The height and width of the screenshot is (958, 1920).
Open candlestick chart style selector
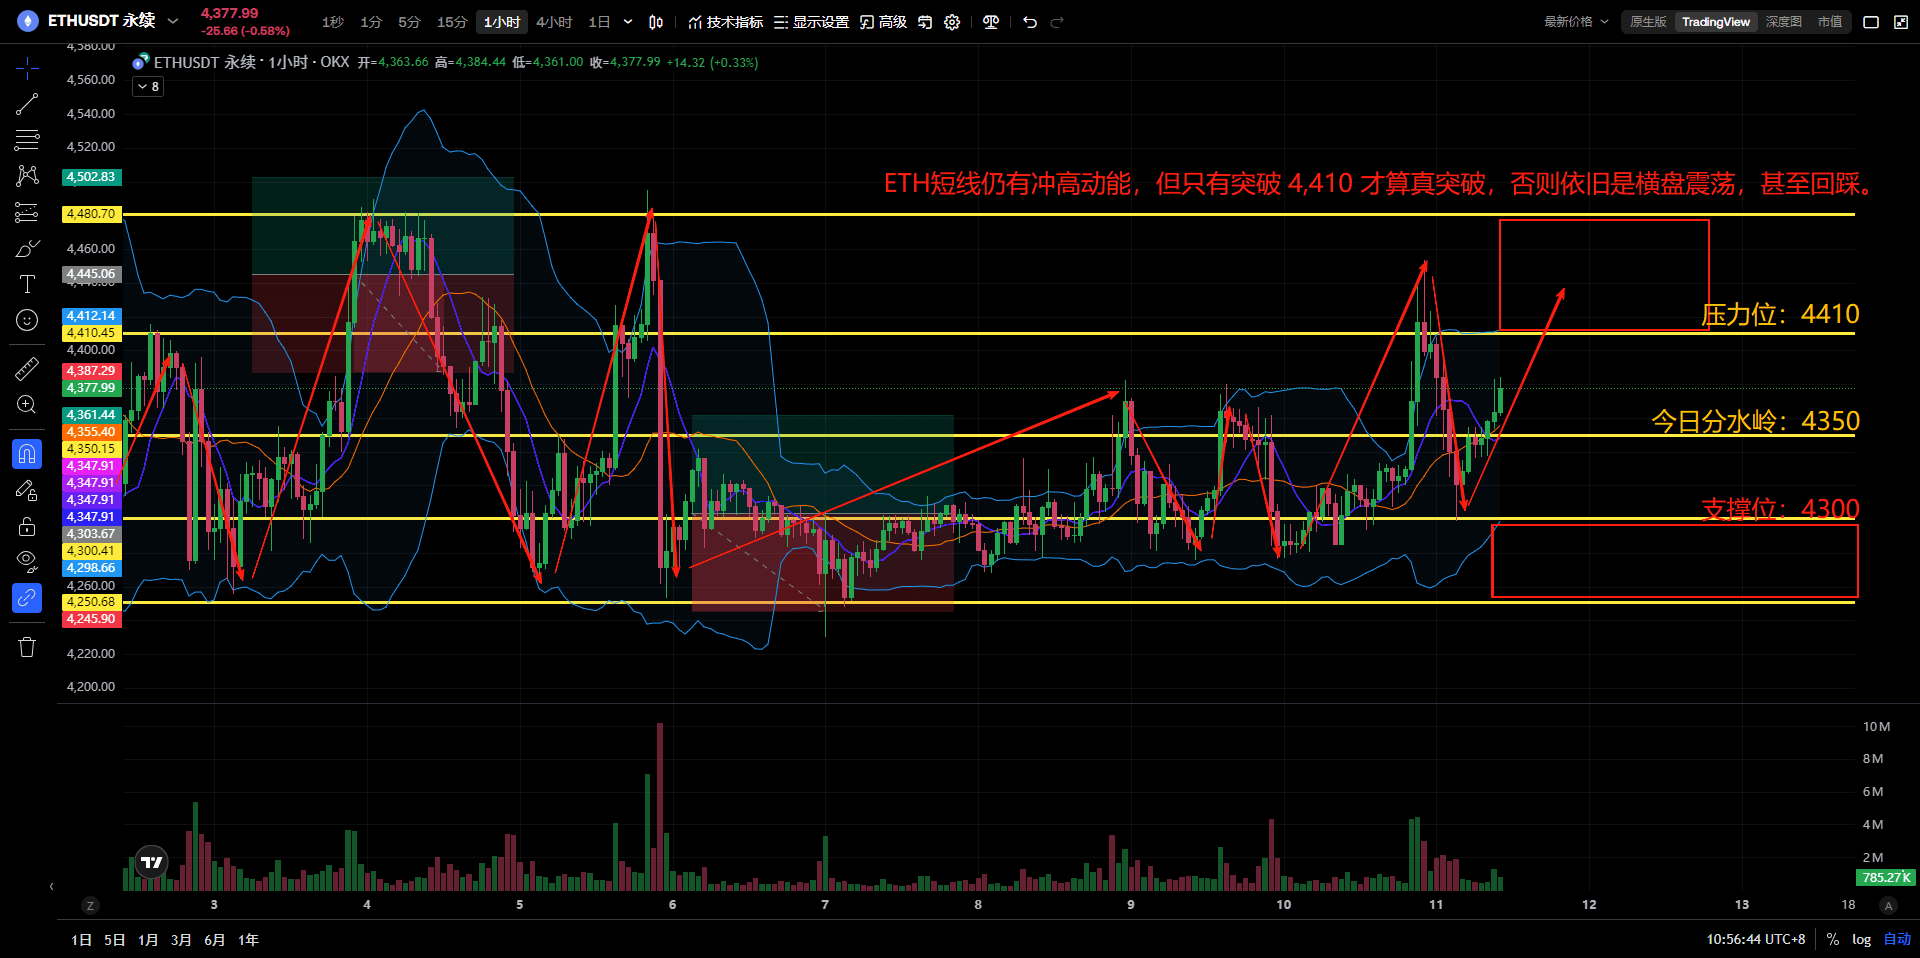point(656,22)
